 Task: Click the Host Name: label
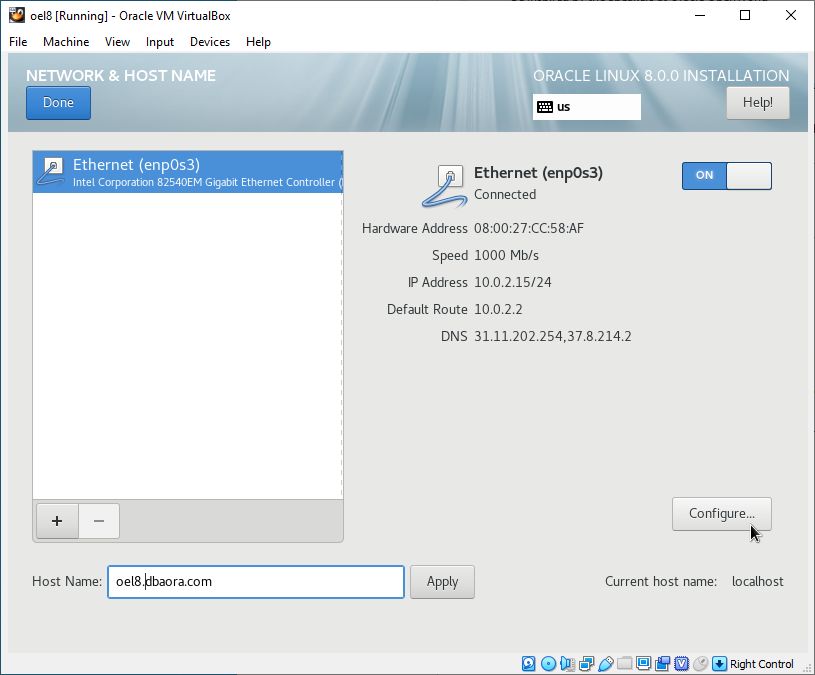pos(67,581)
